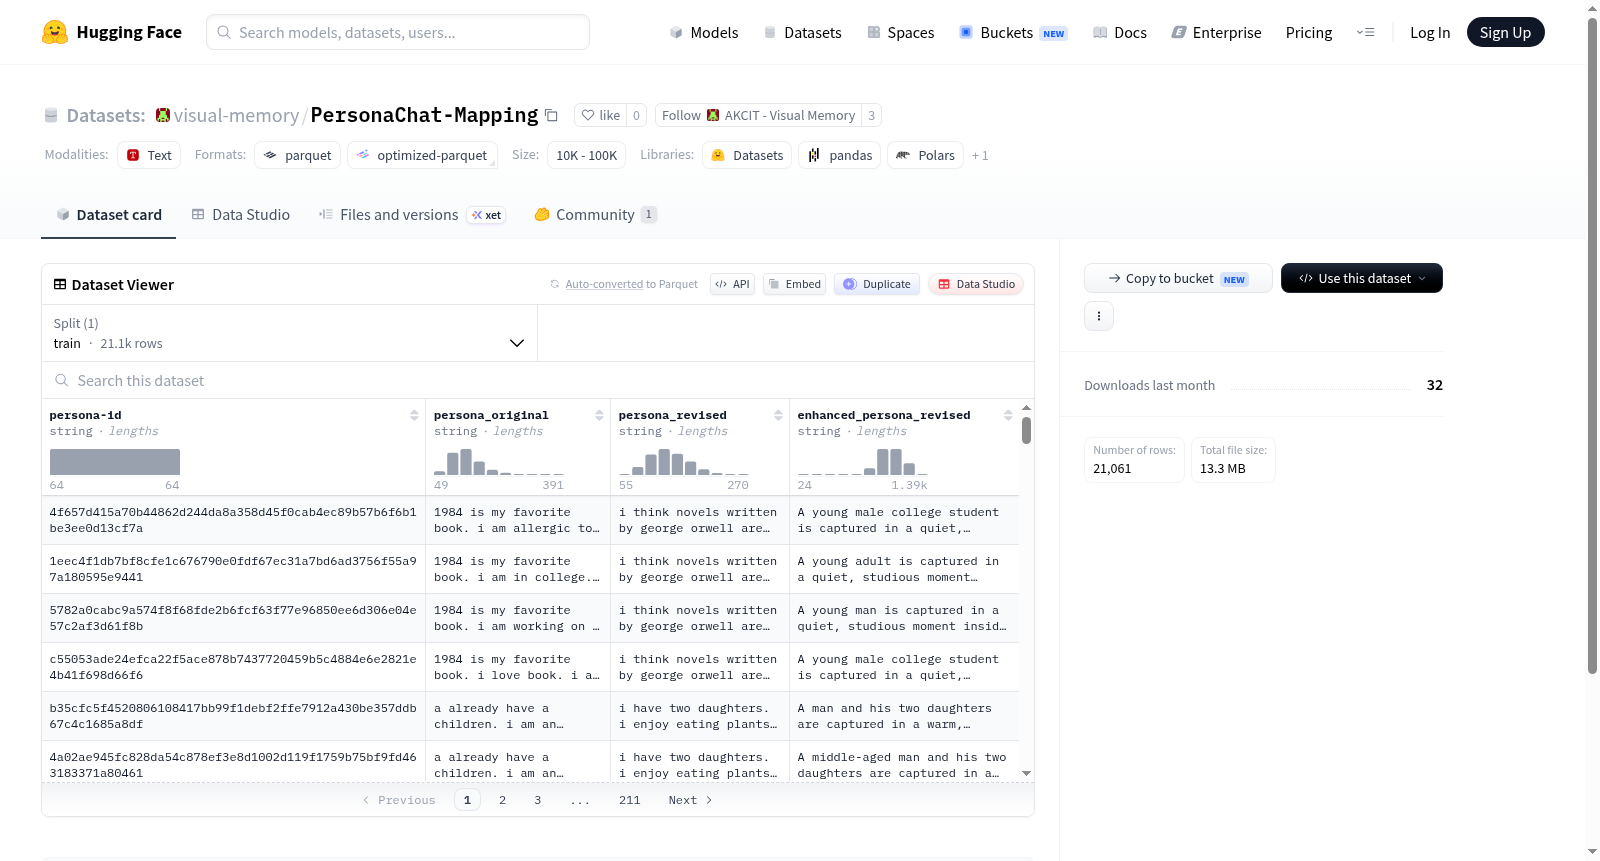Click the Log In link

click(x=1430, y=32)
